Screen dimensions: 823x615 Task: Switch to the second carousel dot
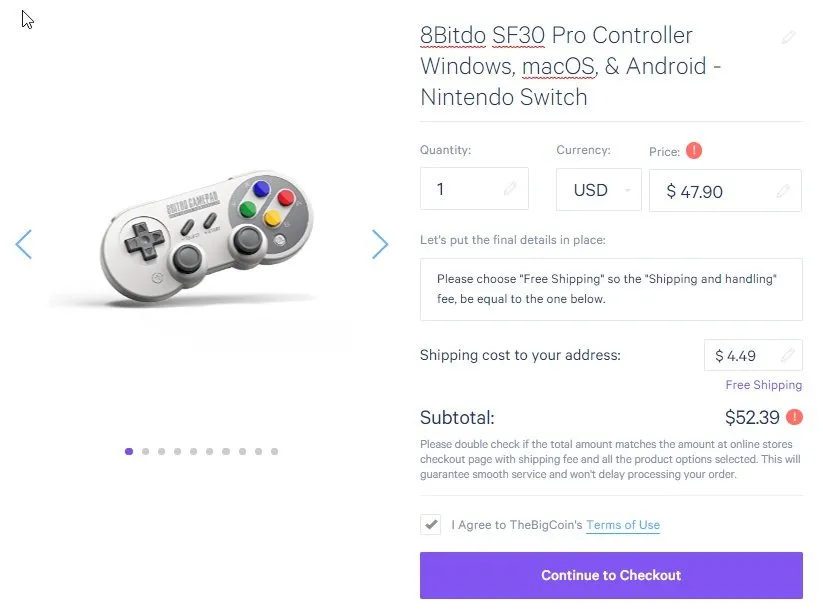point(145,451)
